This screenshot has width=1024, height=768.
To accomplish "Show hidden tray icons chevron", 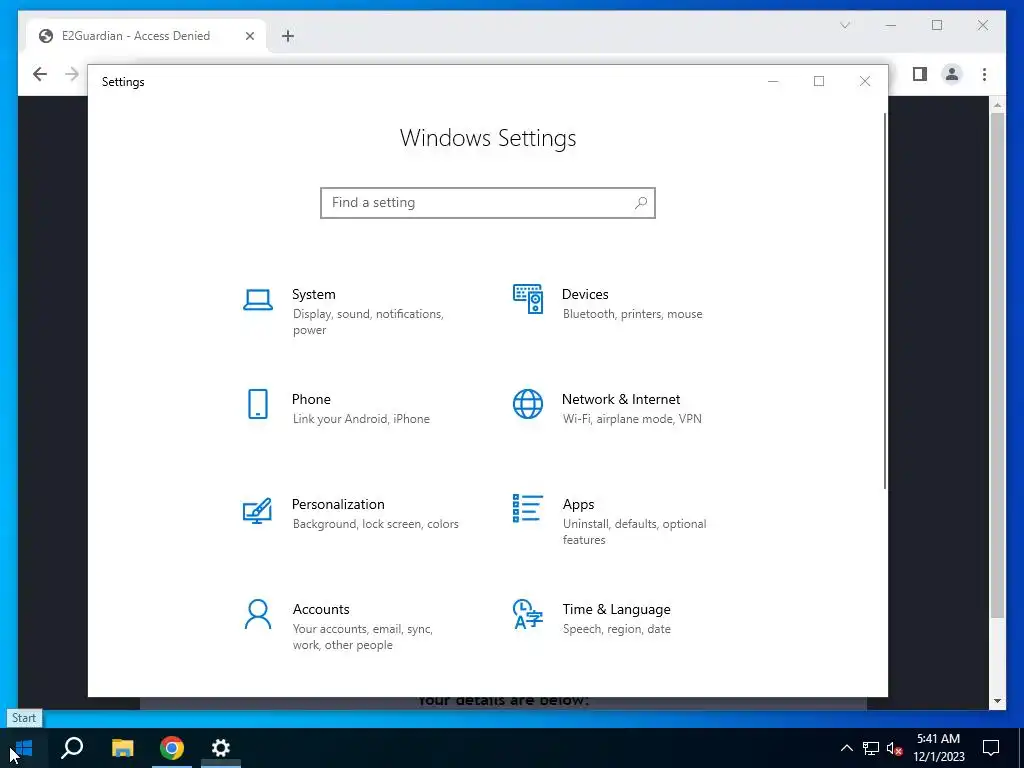I will point(846,748).
